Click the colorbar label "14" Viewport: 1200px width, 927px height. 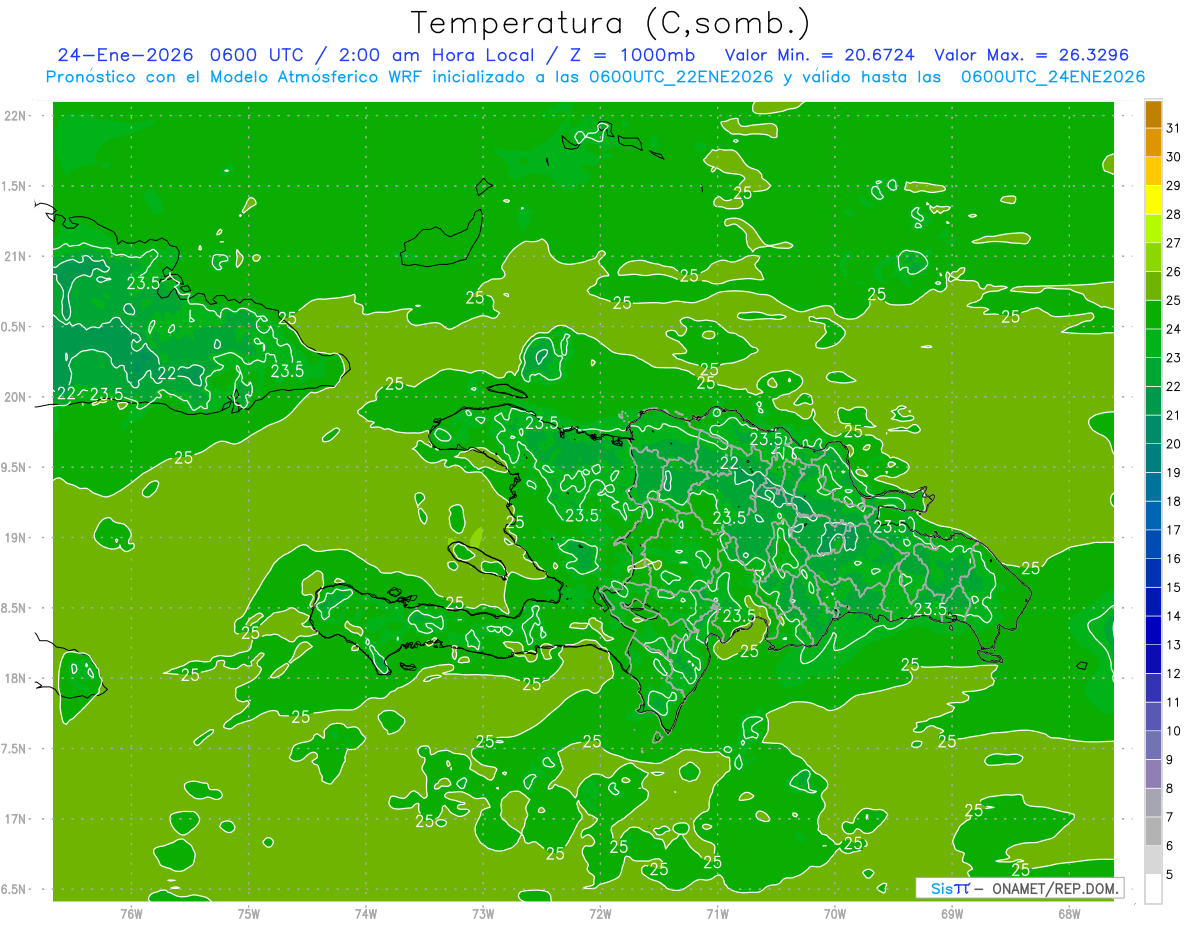[1173, 616]
